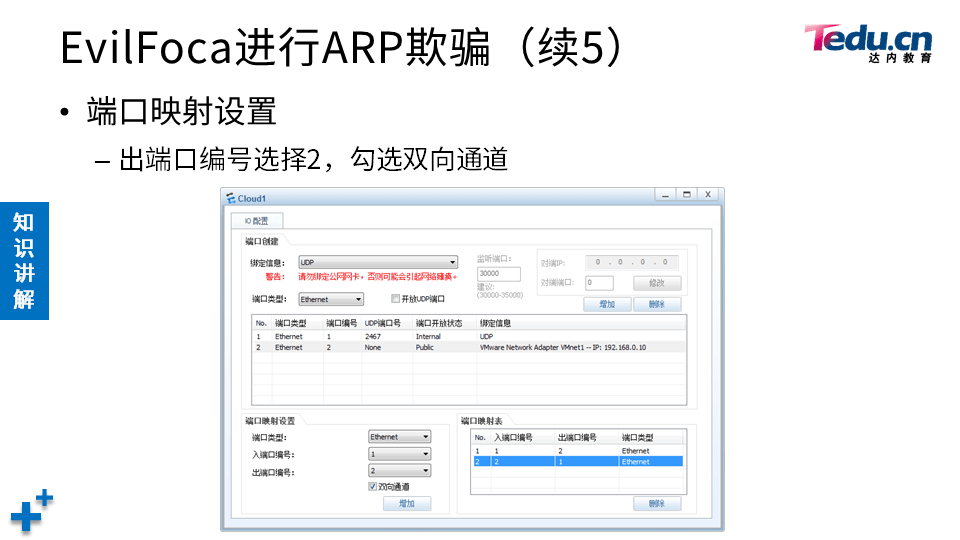Click the UDP端口号 column header
Screen dimensions: 960x540
coord(383,323)
